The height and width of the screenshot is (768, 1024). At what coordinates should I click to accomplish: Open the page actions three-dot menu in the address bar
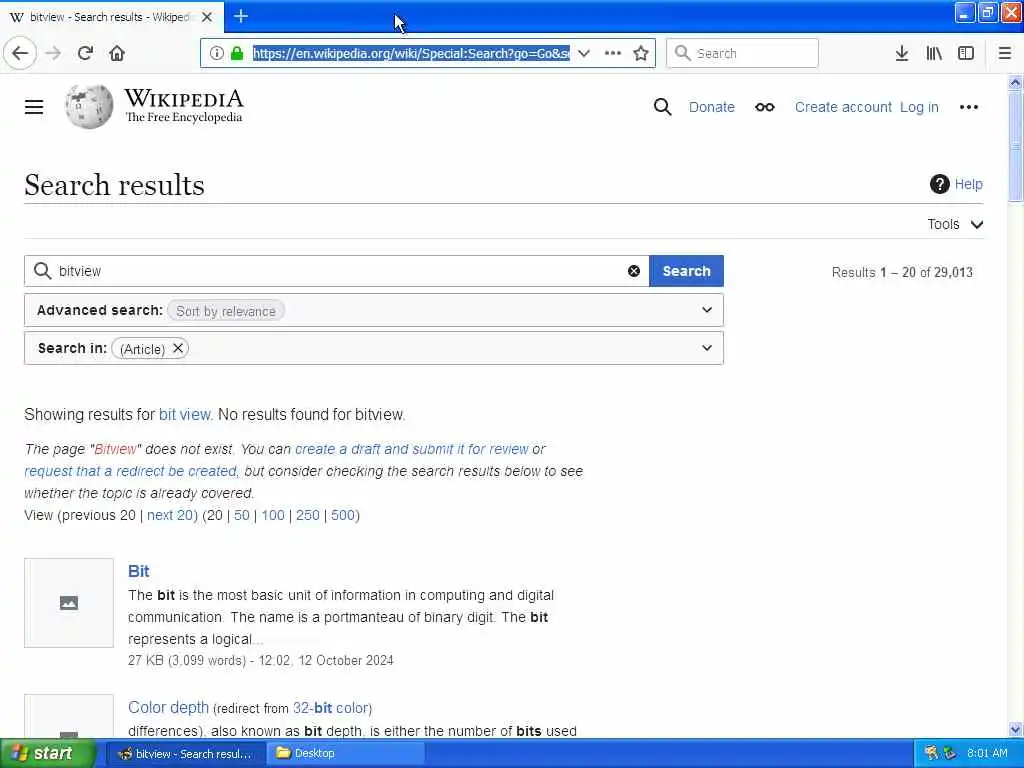point(613,53)
